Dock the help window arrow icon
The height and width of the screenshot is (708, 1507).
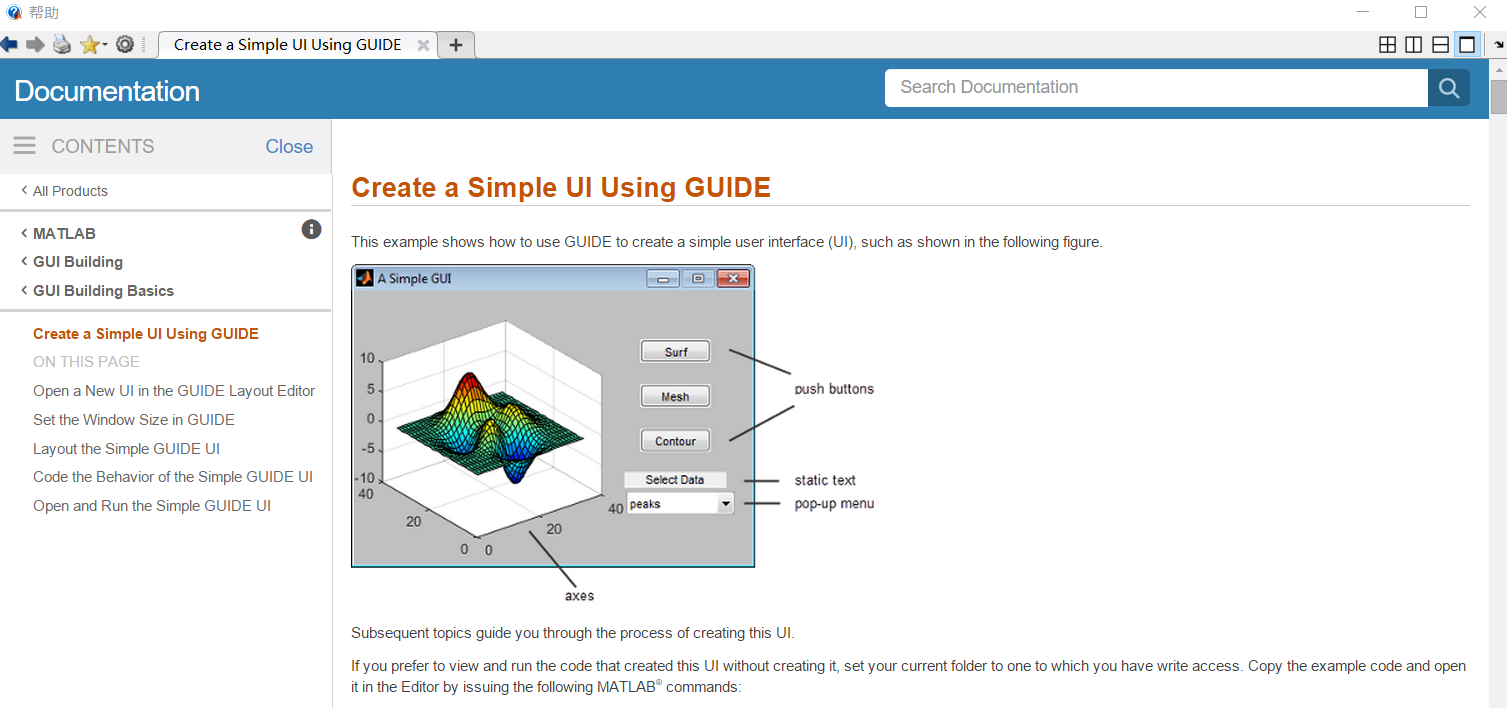click(1499, 45)
